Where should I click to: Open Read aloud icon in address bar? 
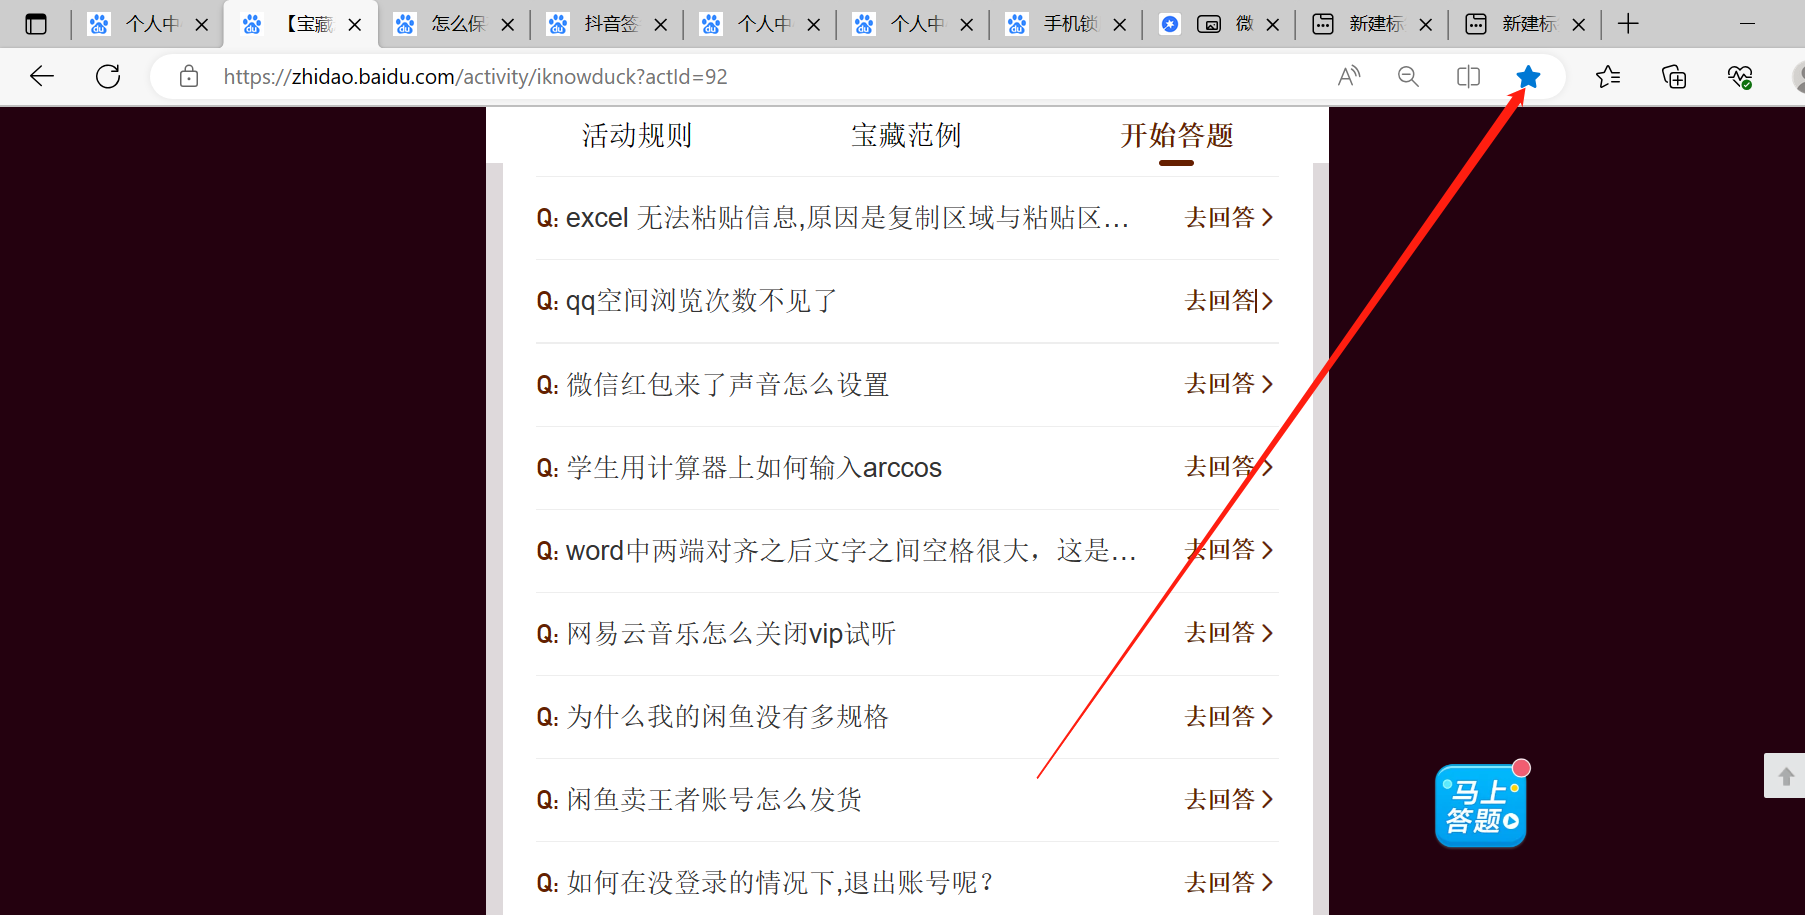tap(1349, 76)
